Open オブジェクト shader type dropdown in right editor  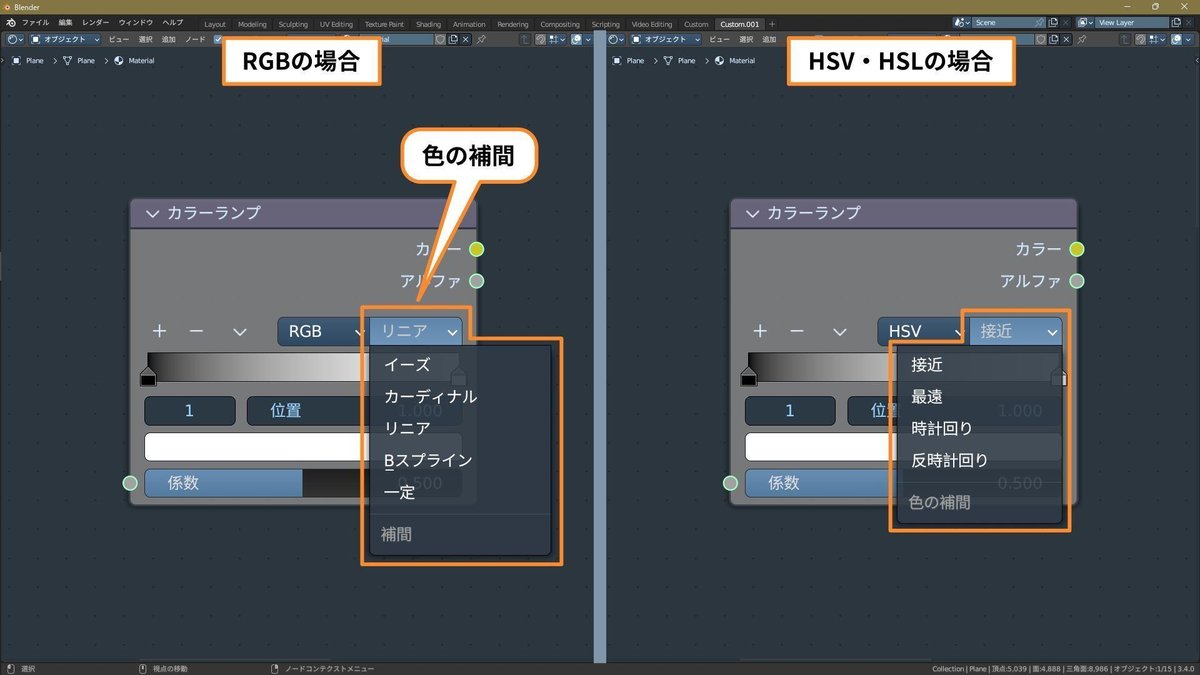tap(665, 39)
